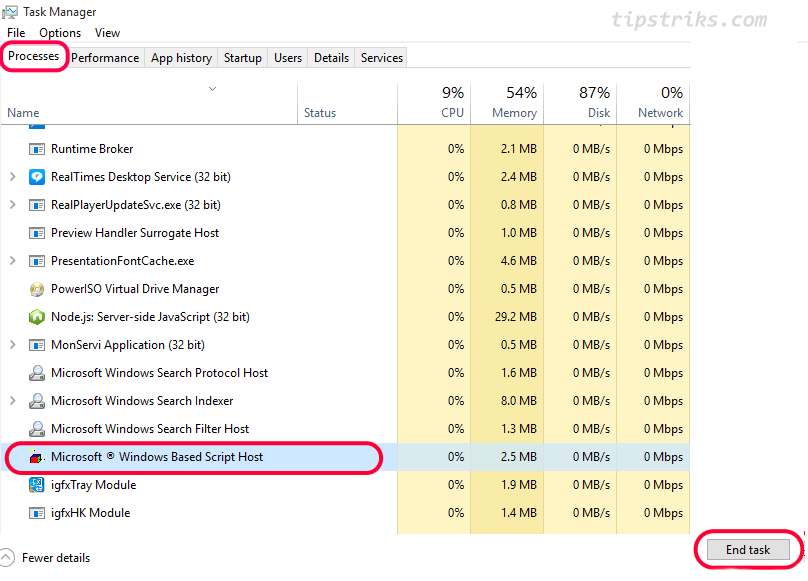The image size is (808, 581).
Task: Click the Node.js process icon
Action: point(37,317)
